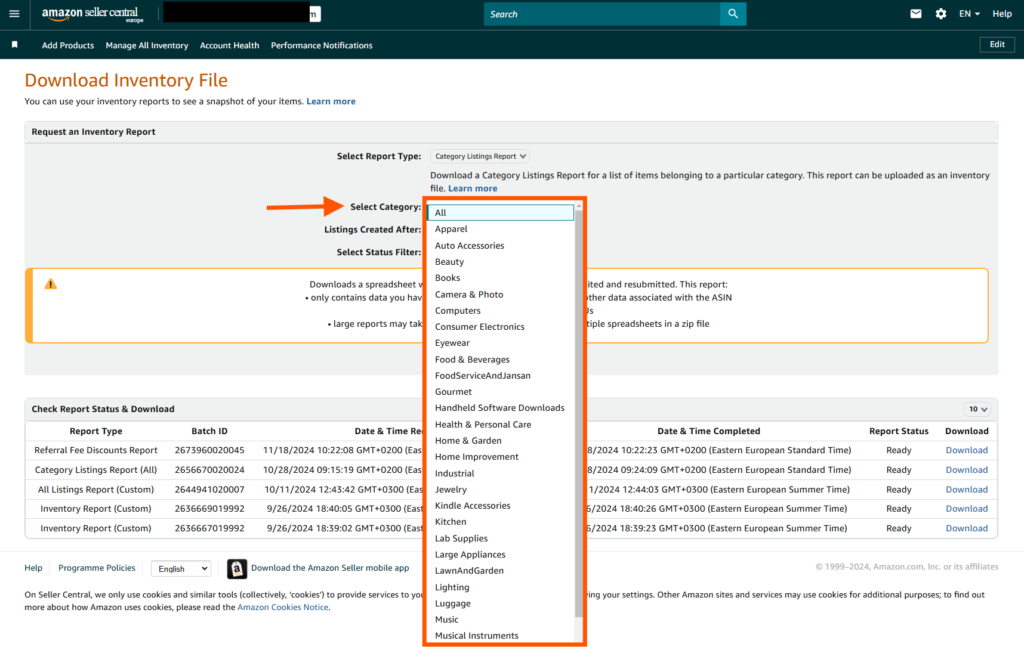
Task: Download the All Listings Report (Custom)
Action: (967, 490)
